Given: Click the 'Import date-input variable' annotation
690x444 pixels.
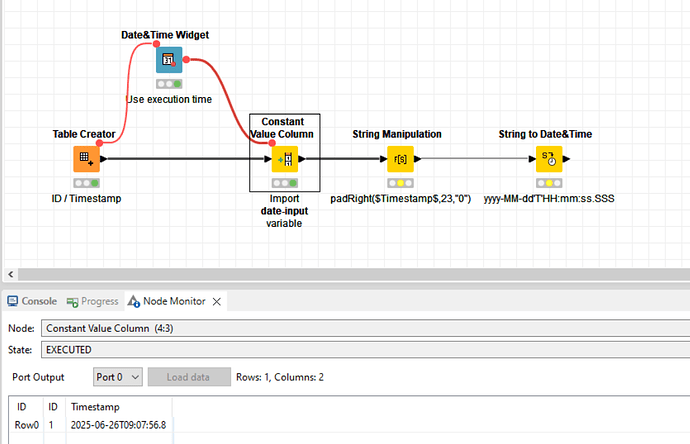Looking at the screenshot, I should 284,211.
